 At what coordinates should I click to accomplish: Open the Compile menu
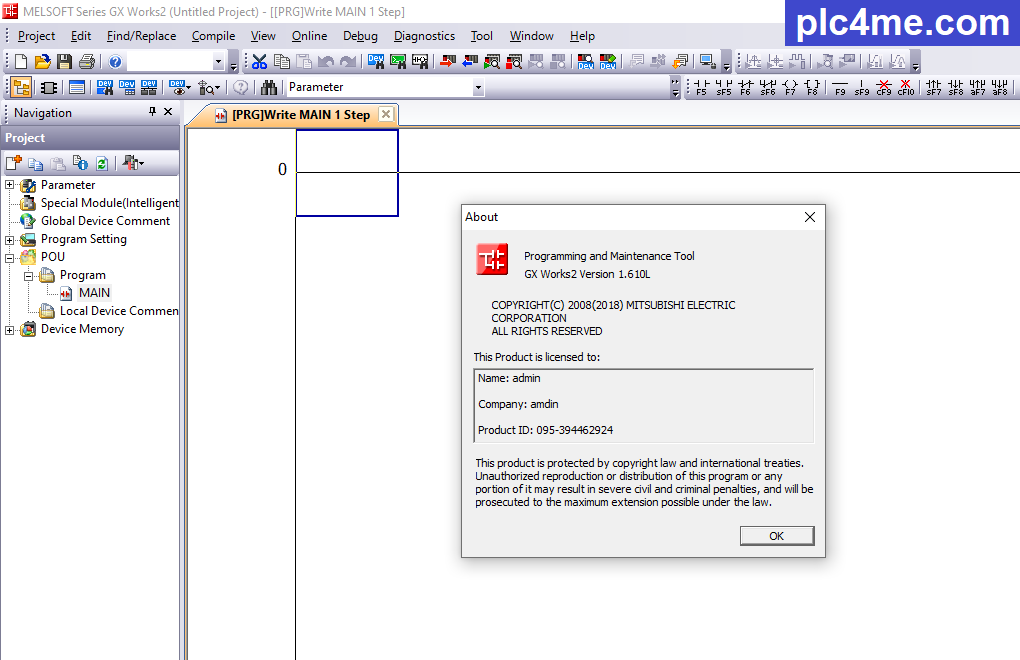(213, 36)
